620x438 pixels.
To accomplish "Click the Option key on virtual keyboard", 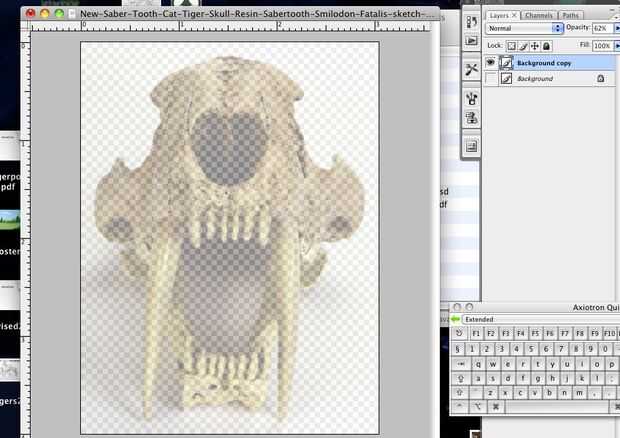I will pyautogui.click(x=478, y=406).
